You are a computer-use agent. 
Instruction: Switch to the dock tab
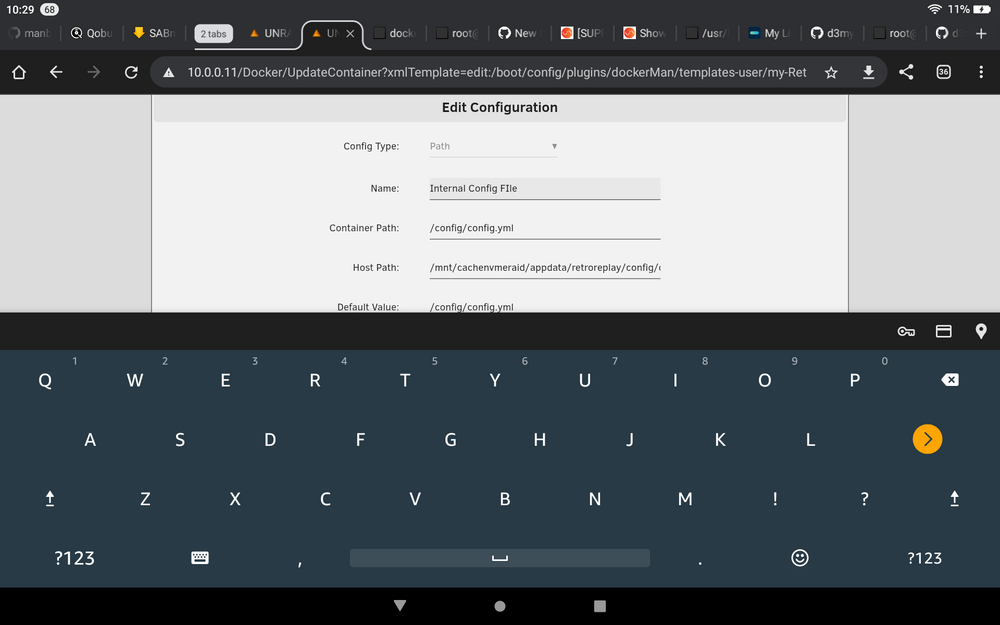tap(394, 33)
